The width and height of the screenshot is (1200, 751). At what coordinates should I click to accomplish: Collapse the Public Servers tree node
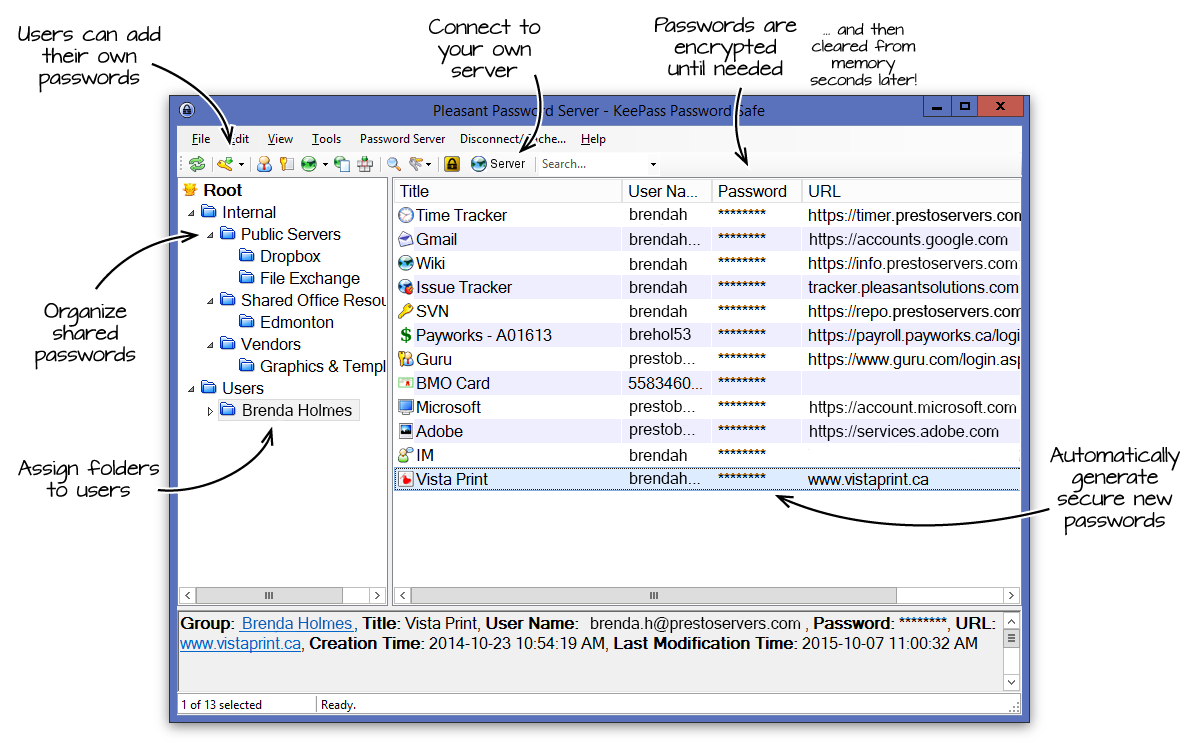click(209, 234)
